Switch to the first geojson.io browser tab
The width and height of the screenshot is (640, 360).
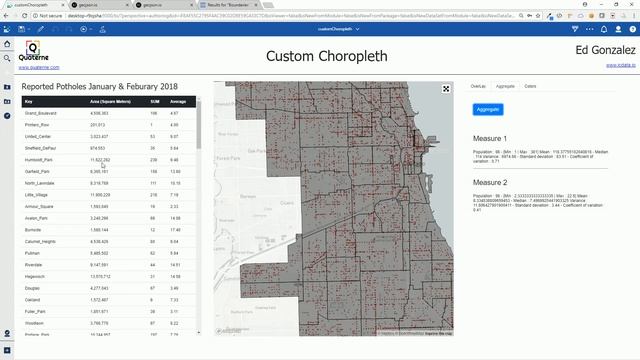(100, 5)
